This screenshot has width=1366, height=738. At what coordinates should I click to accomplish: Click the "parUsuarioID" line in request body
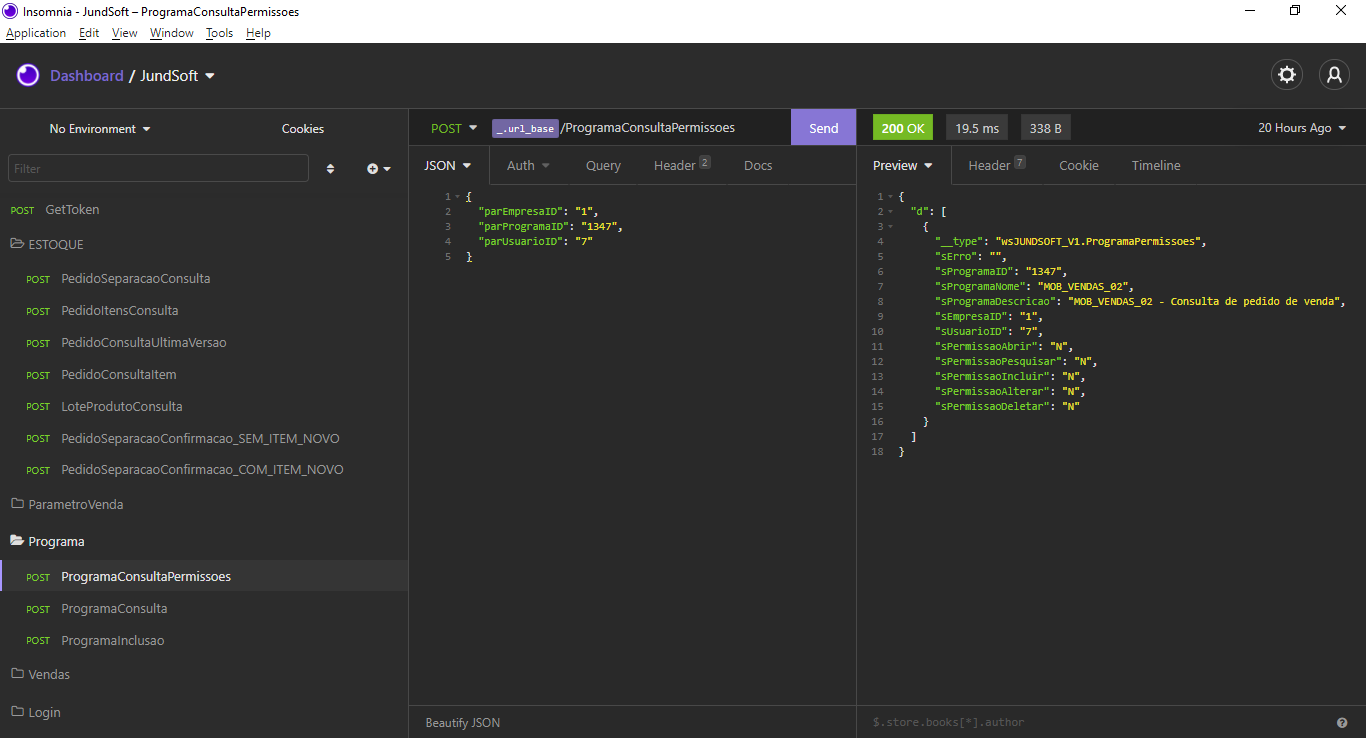click(x=536, y=242)
